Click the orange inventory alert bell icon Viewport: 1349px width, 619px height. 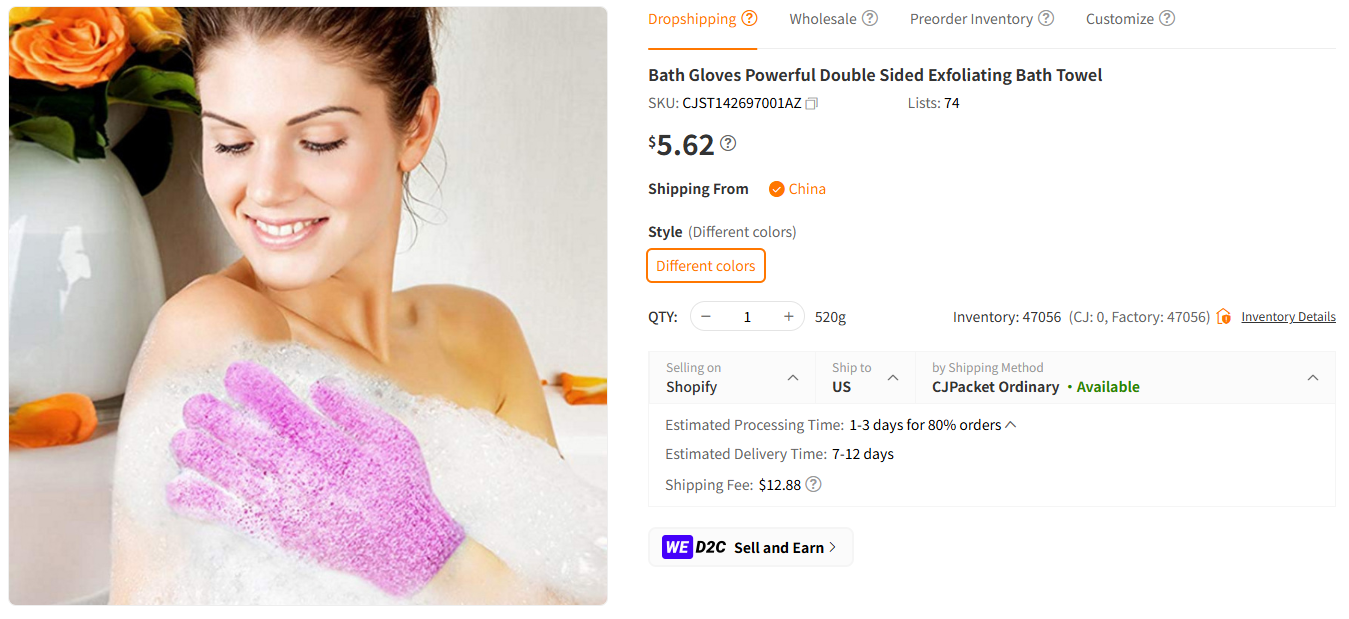(x=1224, y=316)
